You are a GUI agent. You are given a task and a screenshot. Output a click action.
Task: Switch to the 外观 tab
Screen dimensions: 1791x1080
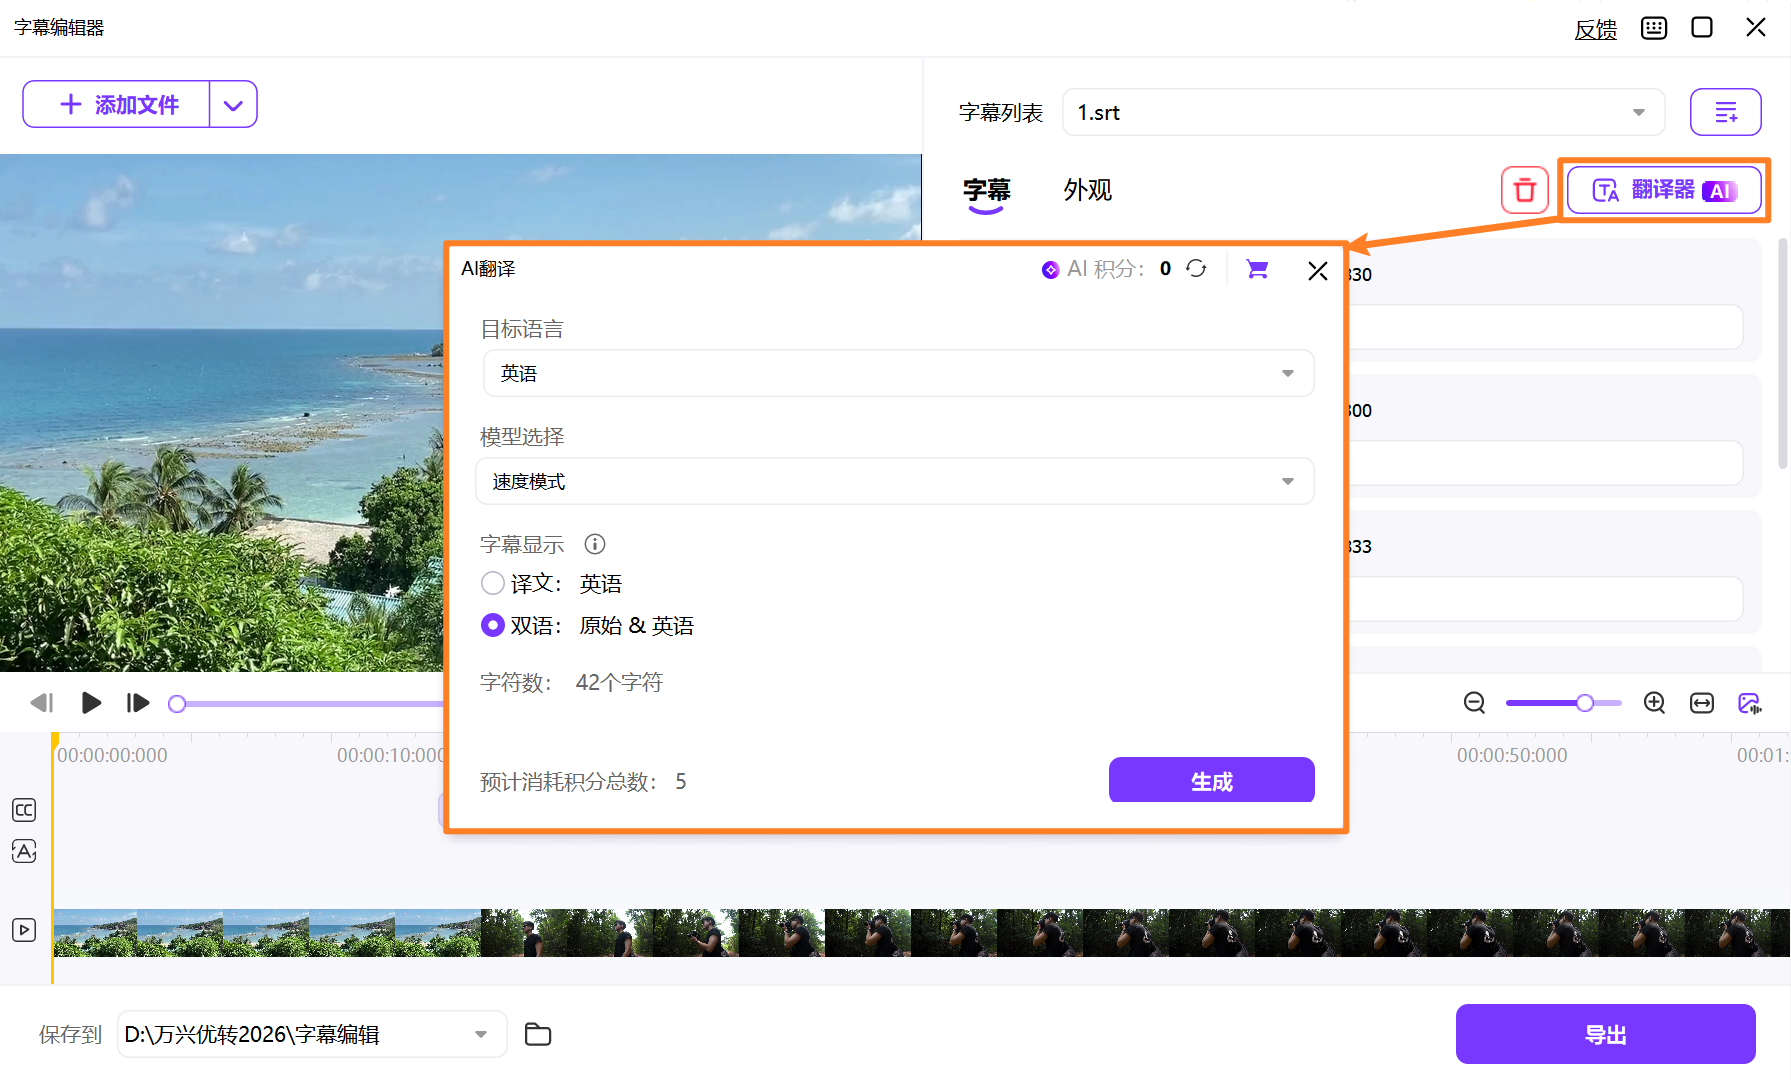click(x=1088, y=190)
